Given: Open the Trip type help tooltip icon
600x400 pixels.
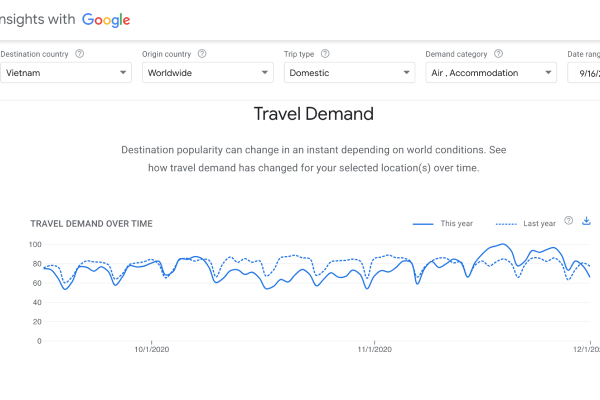Looking at the screenshot, I should 325,54.
